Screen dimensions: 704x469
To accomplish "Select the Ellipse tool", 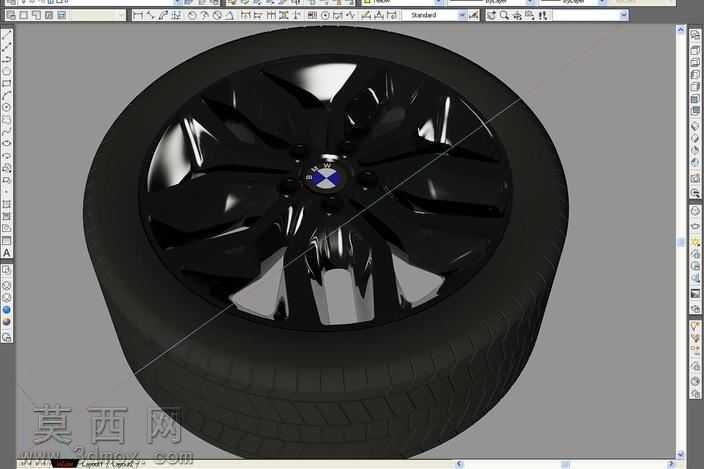I will pyautogui.click(x=6, y=144).
